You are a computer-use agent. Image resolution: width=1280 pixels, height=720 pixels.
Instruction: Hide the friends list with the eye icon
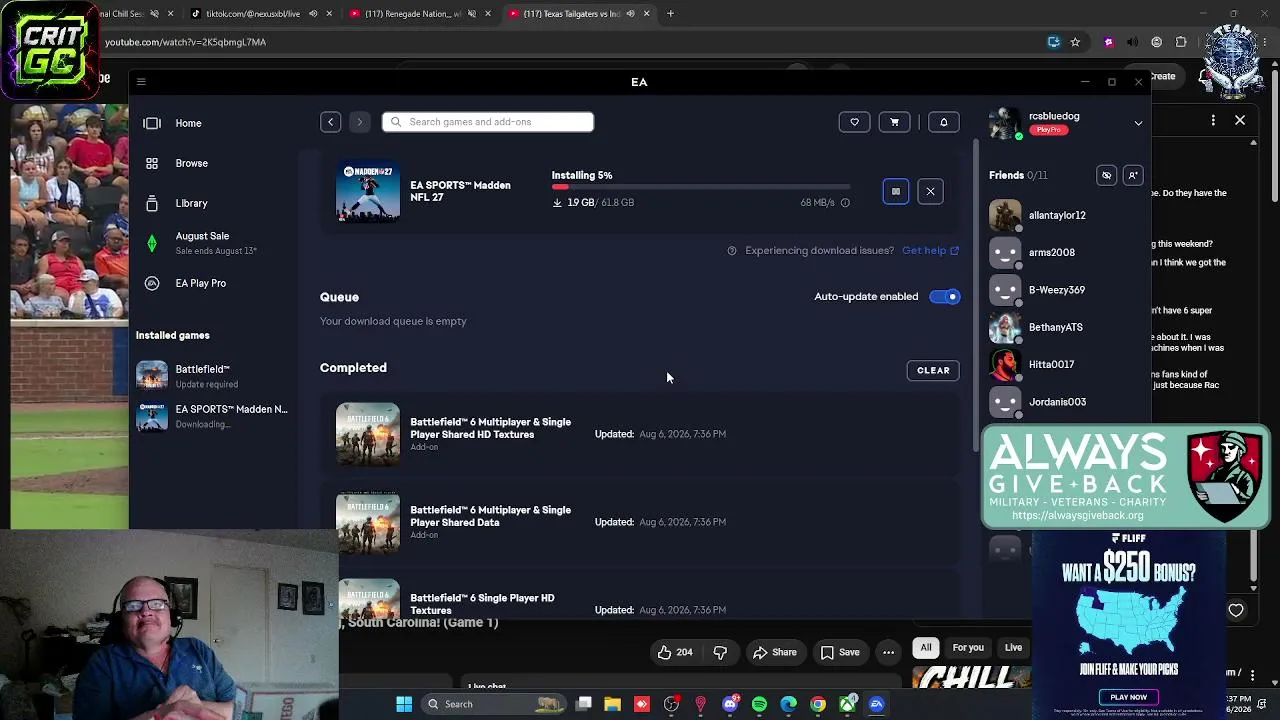pos(1106,176)
